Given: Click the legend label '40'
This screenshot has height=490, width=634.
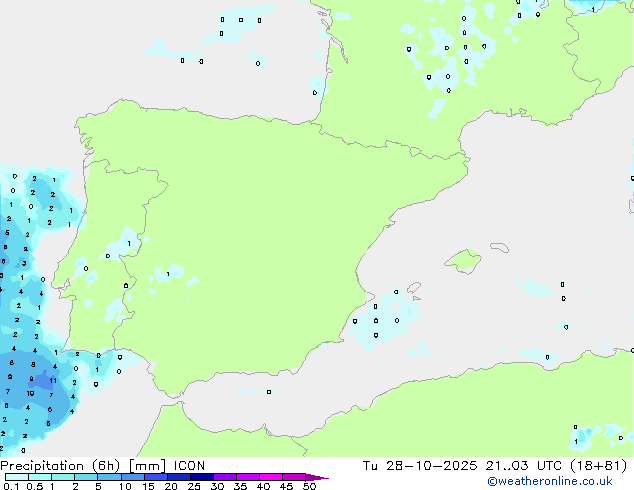Looking at the screenshot, I should point(263,486).
